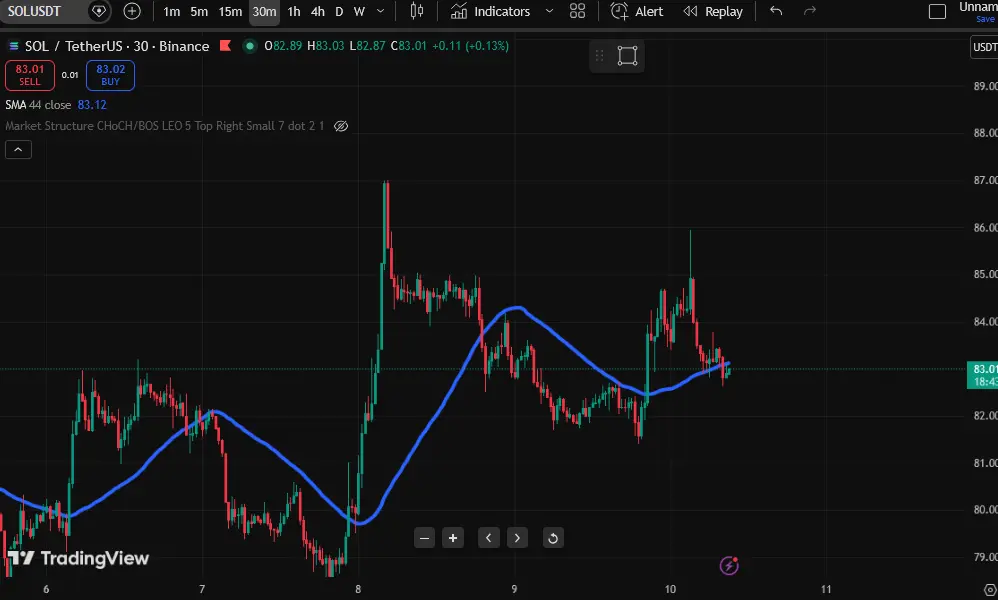Click the SOLUSDT favorite heart icon

99,11
